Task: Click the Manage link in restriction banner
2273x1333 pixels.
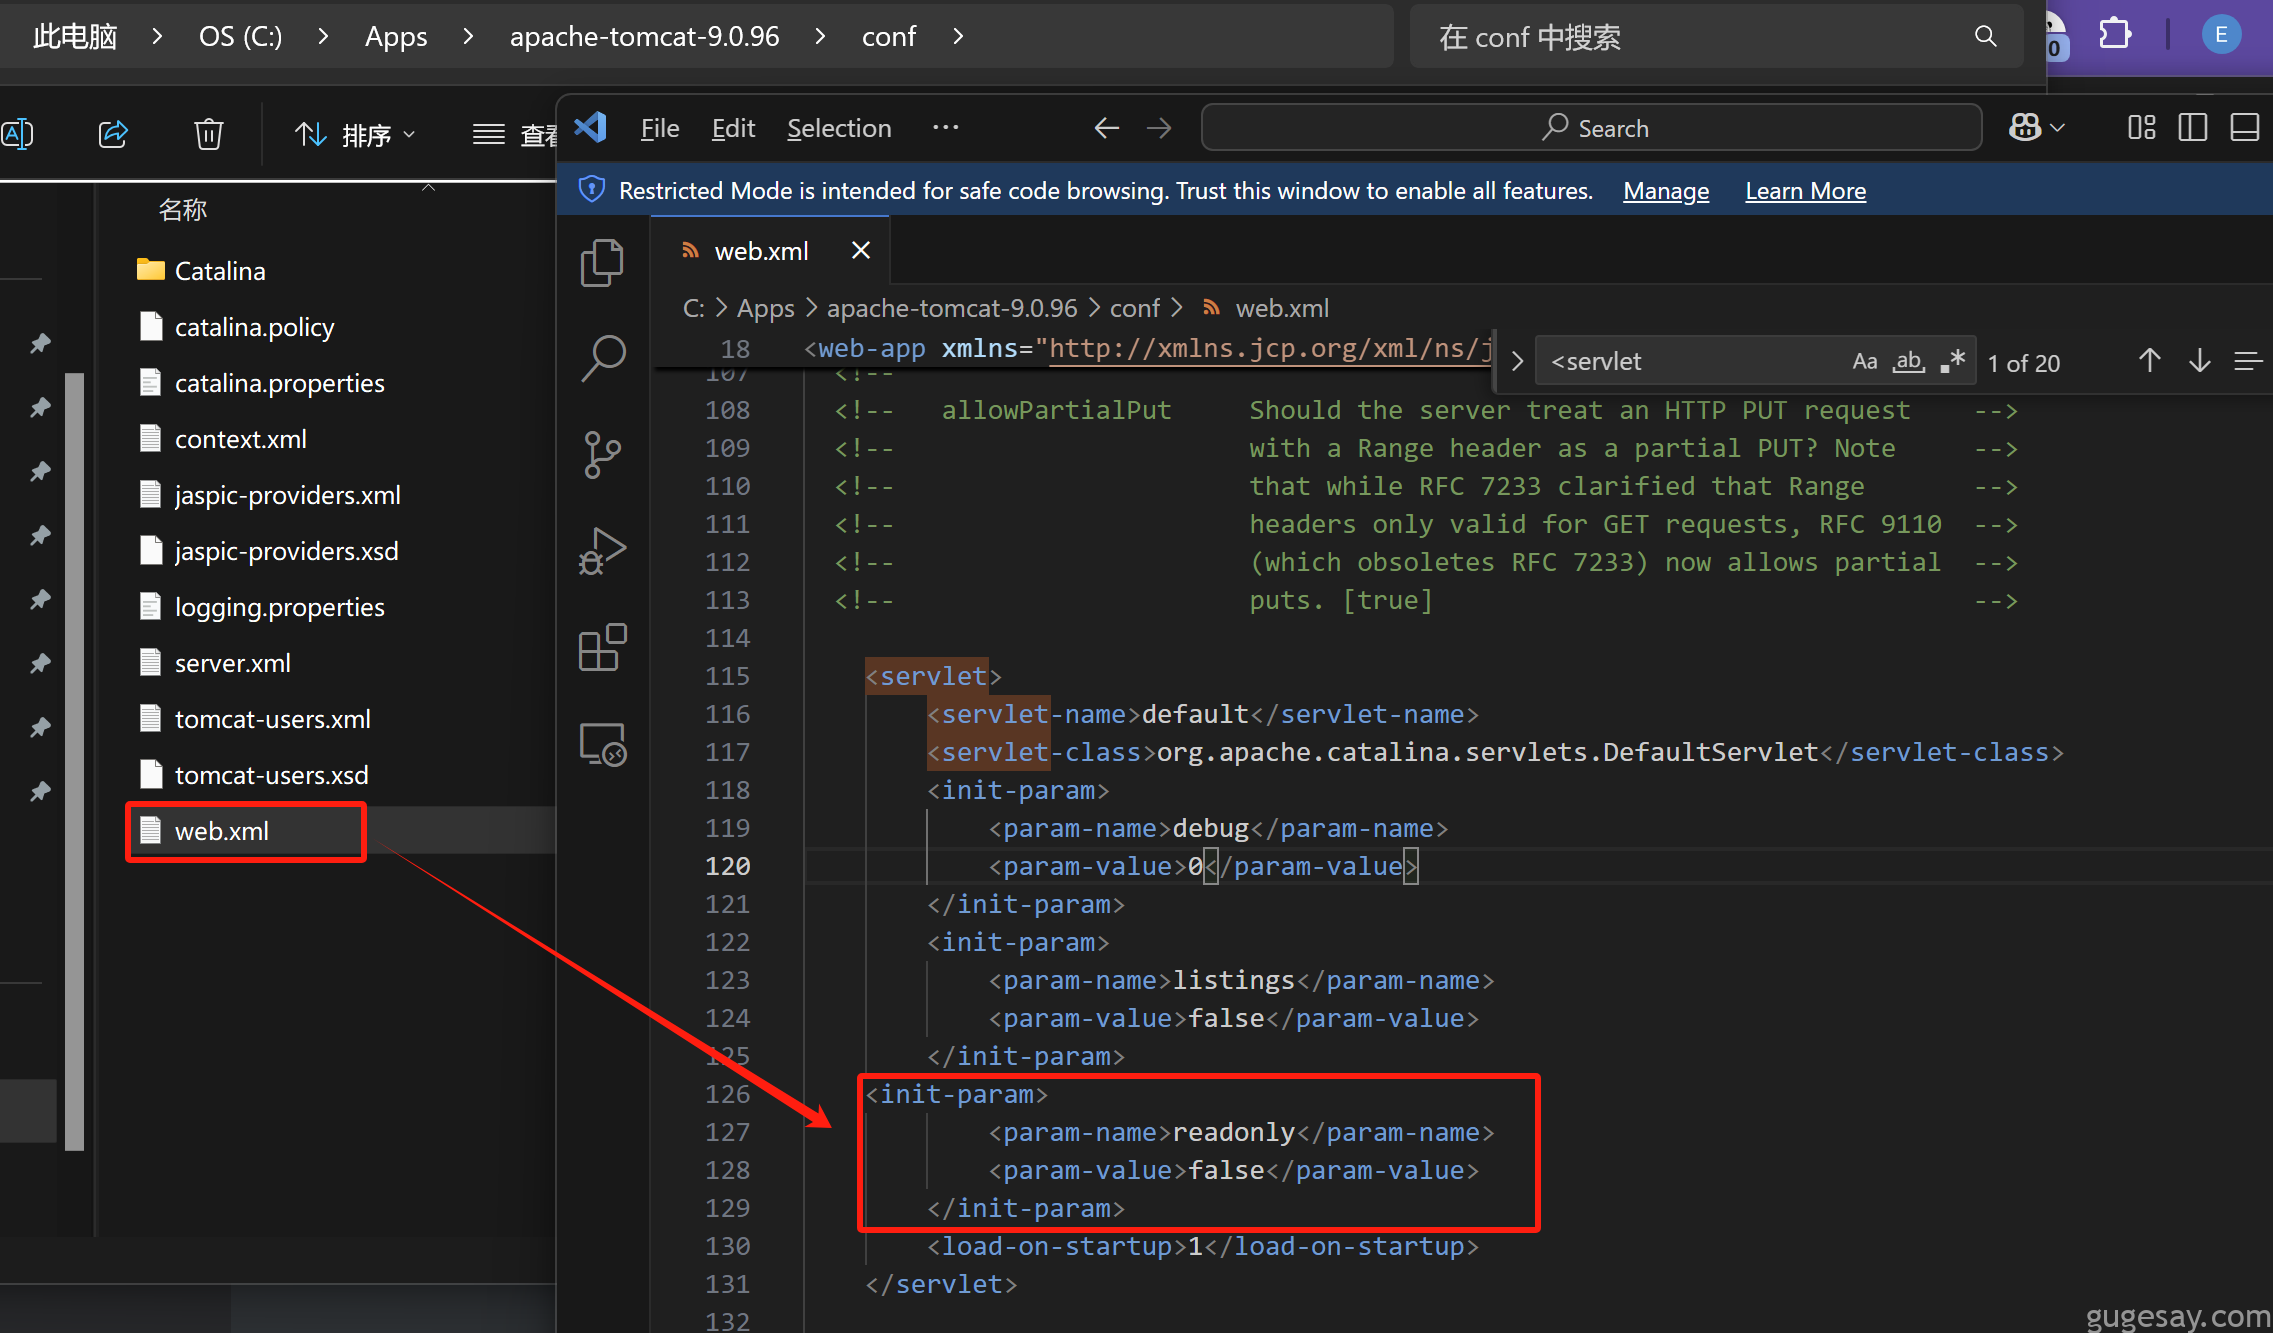Action: 1665,190
